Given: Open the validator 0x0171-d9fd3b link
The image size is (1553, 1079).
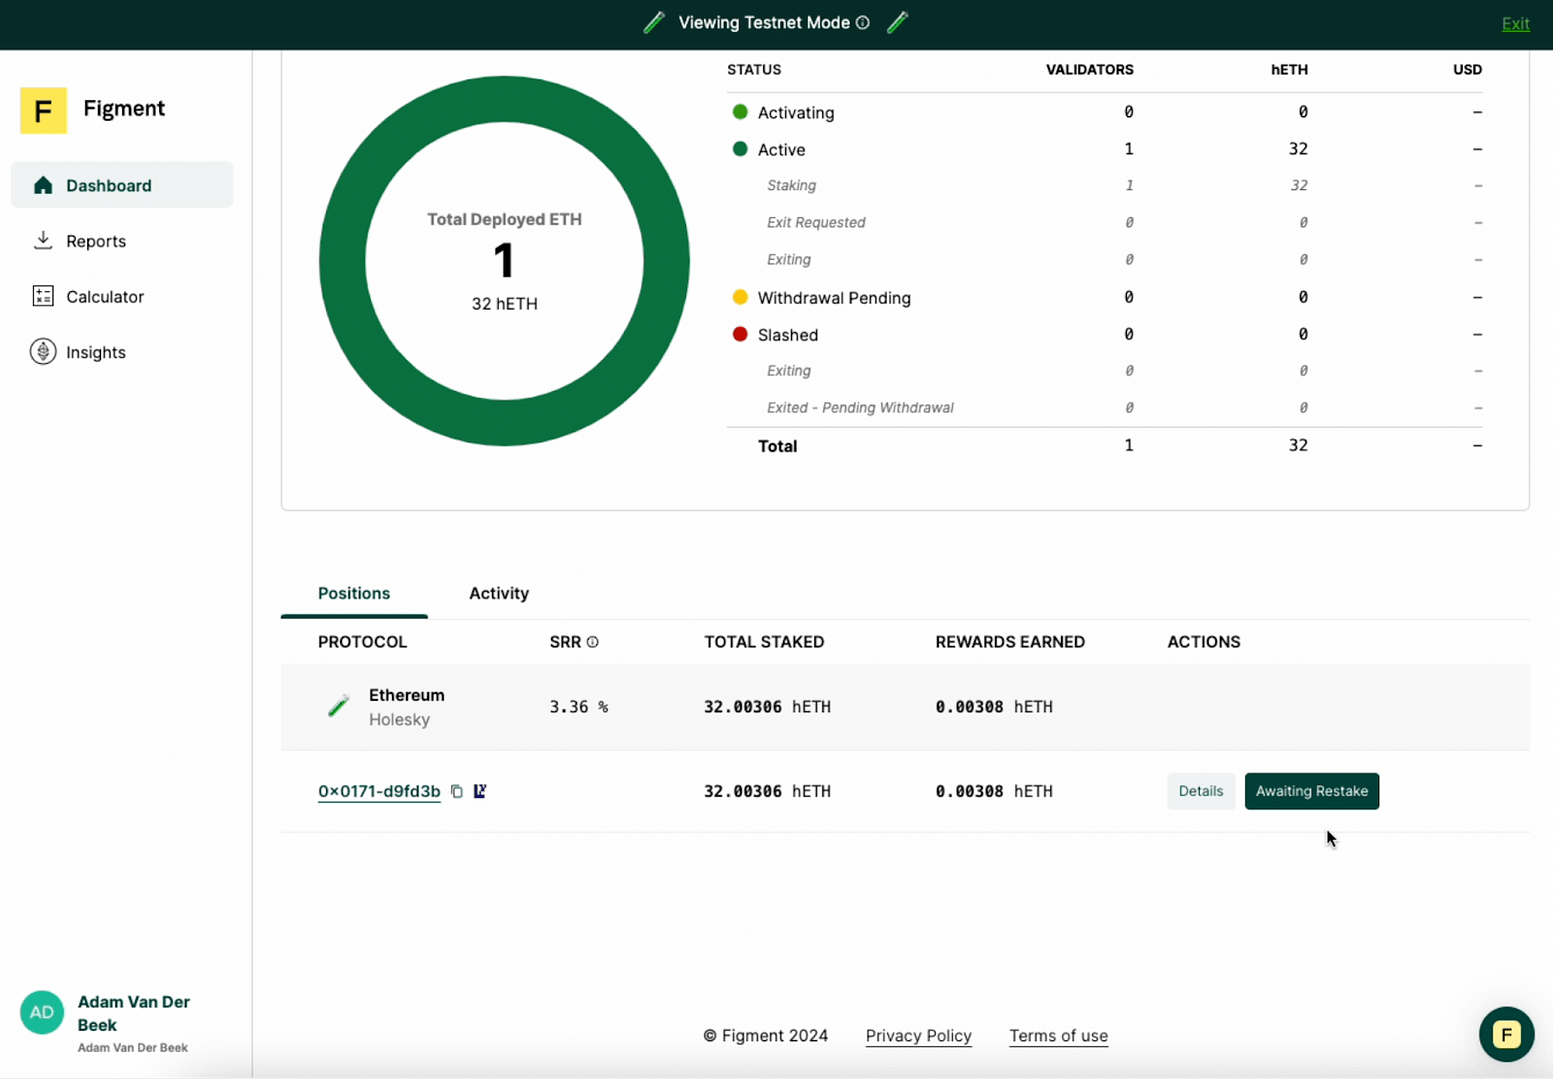Looking at the screenshot, I should [379, 791].
